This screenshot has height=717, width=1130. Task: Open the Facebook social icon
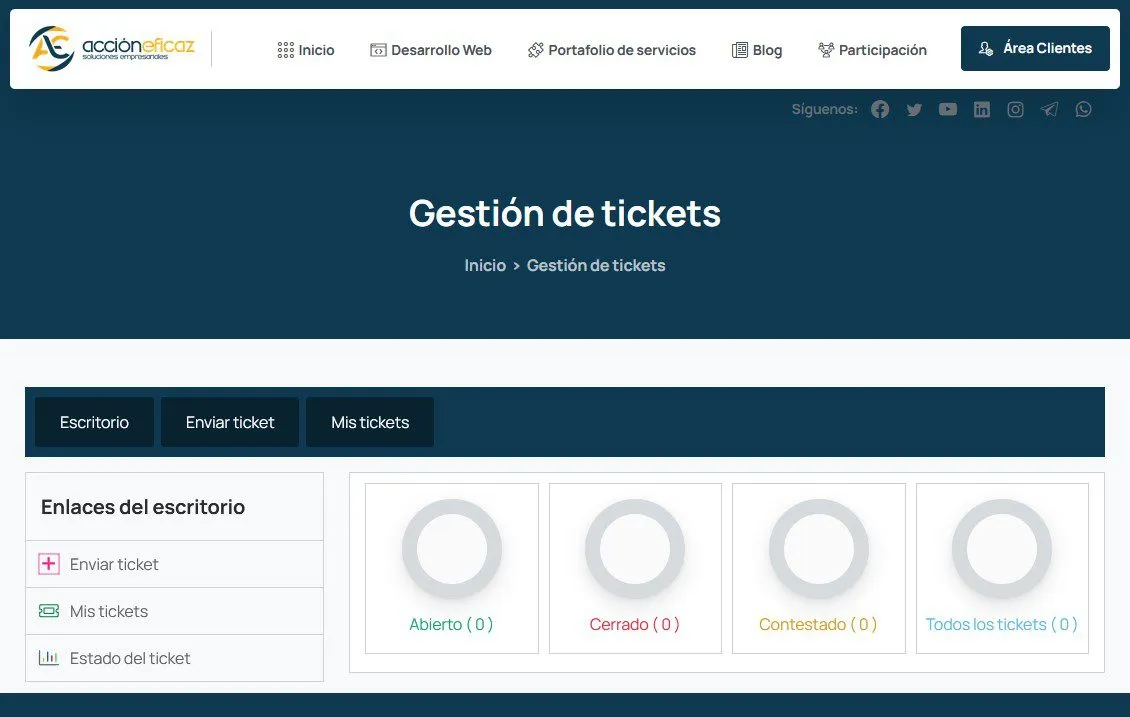click(880, 110)
